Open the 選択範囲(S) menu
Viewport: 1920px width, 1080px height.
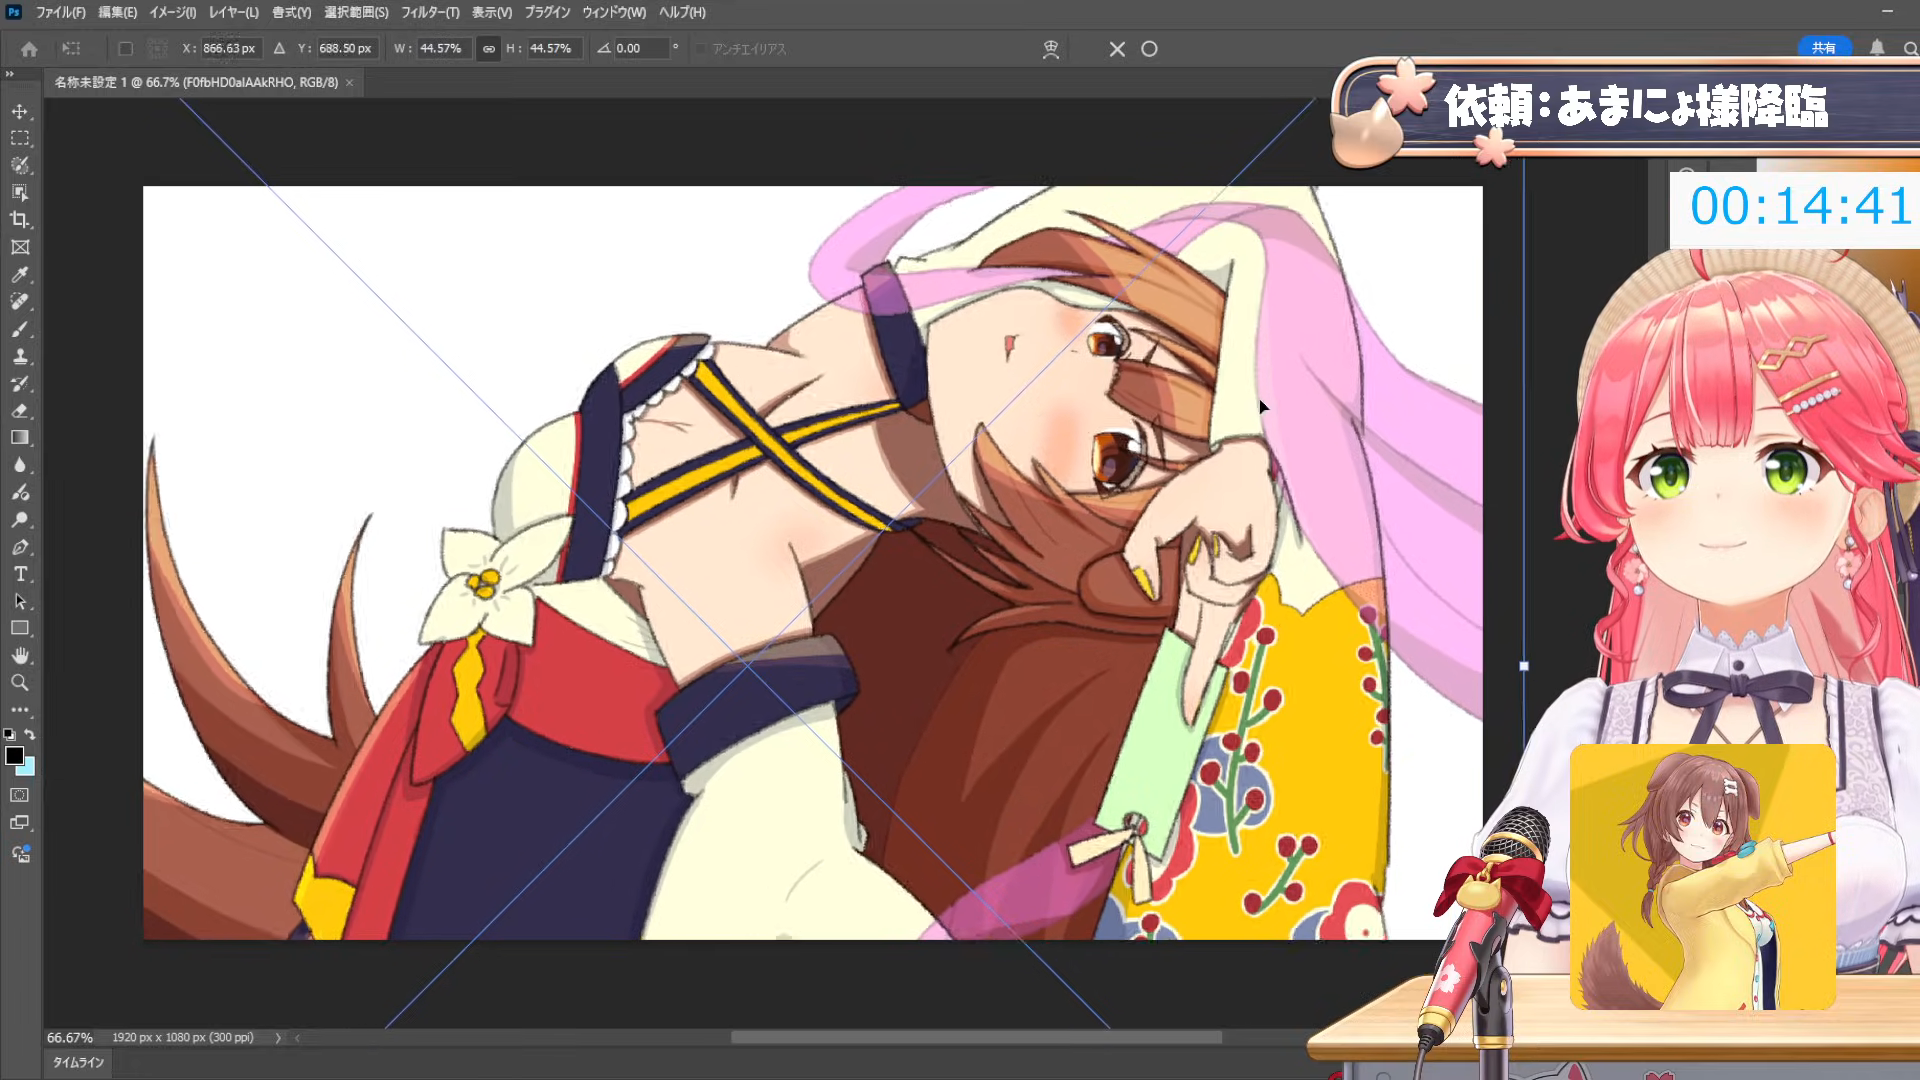(356, 12)
